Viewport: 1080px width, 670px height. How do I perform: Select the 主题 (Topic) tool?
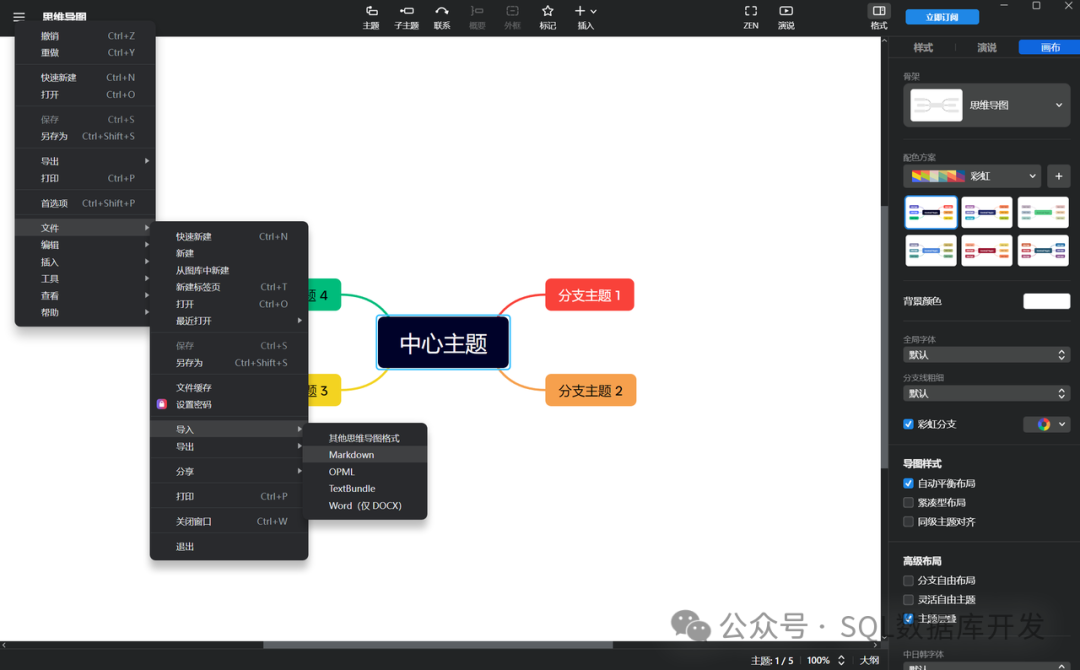371,18
